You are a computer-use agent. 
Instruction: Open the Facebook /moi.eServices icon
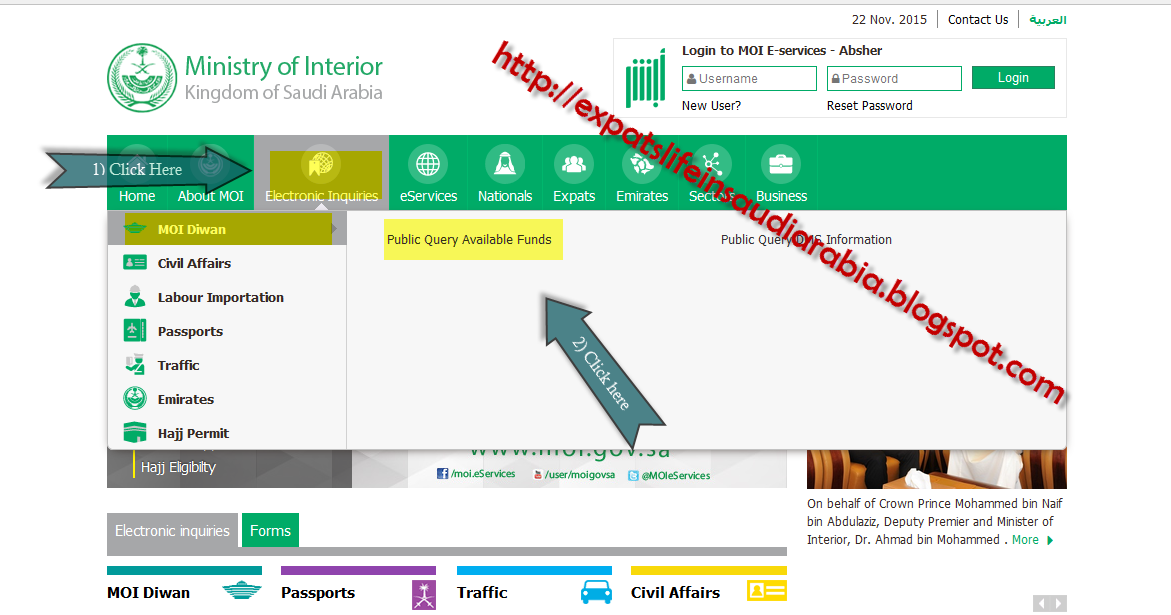tap(442, 474)
